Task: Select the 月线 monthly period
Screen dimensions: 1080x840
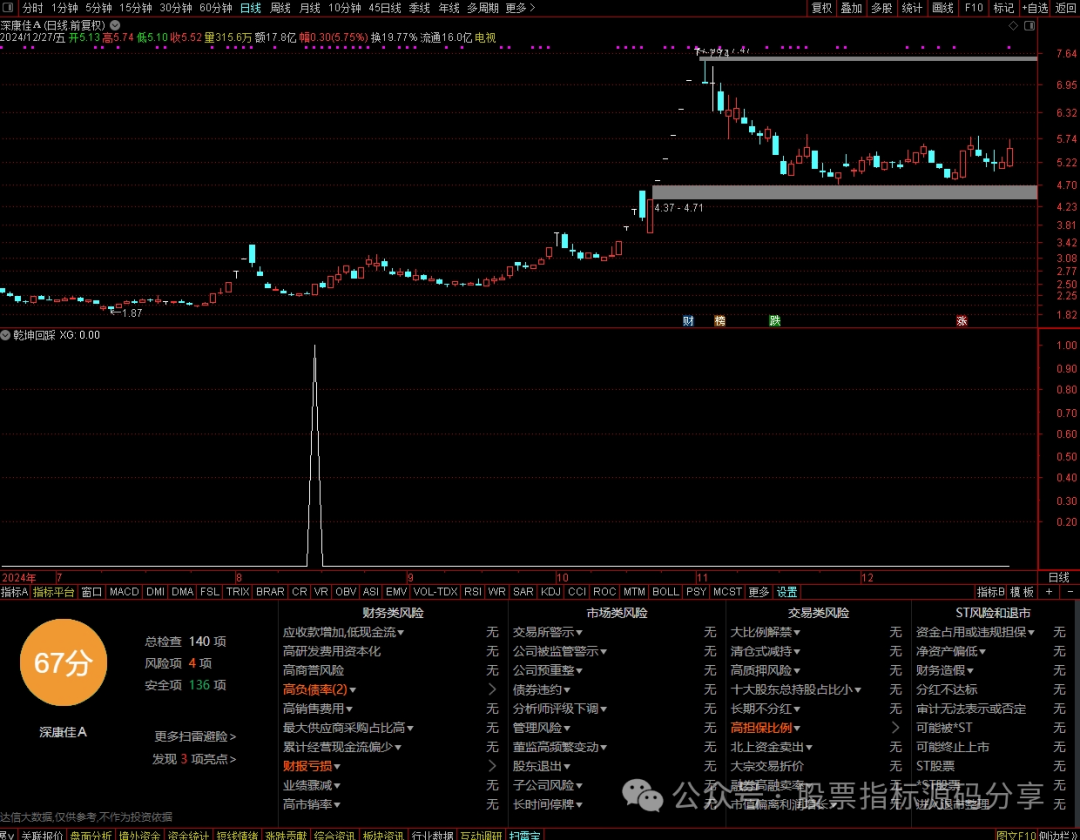Action: (310, 8)
